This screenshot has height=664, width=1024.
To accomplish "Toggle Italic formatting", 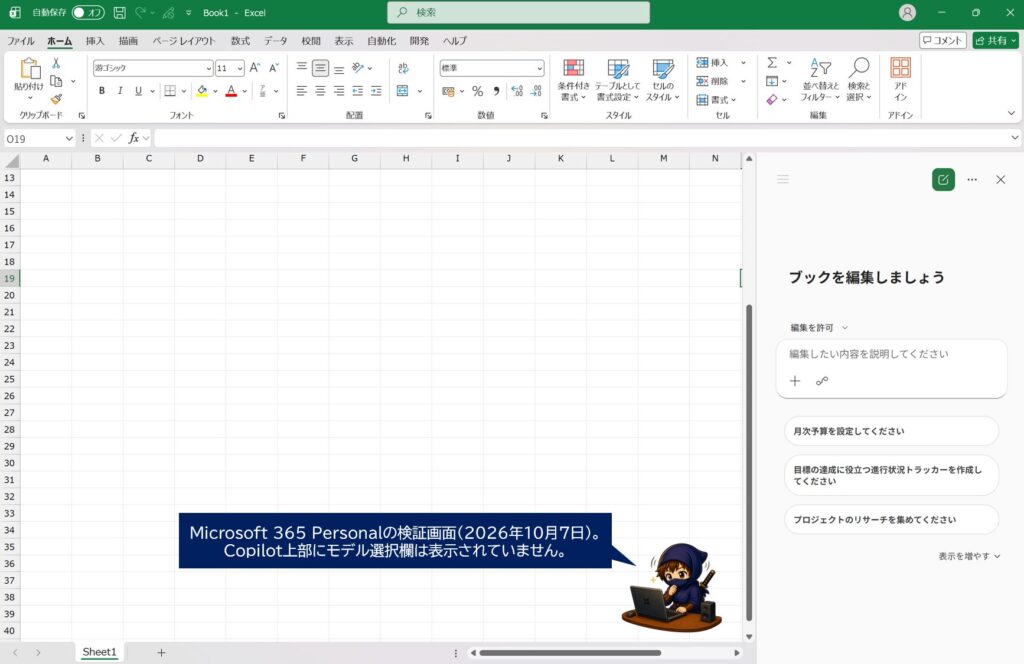I will point(120,91).
